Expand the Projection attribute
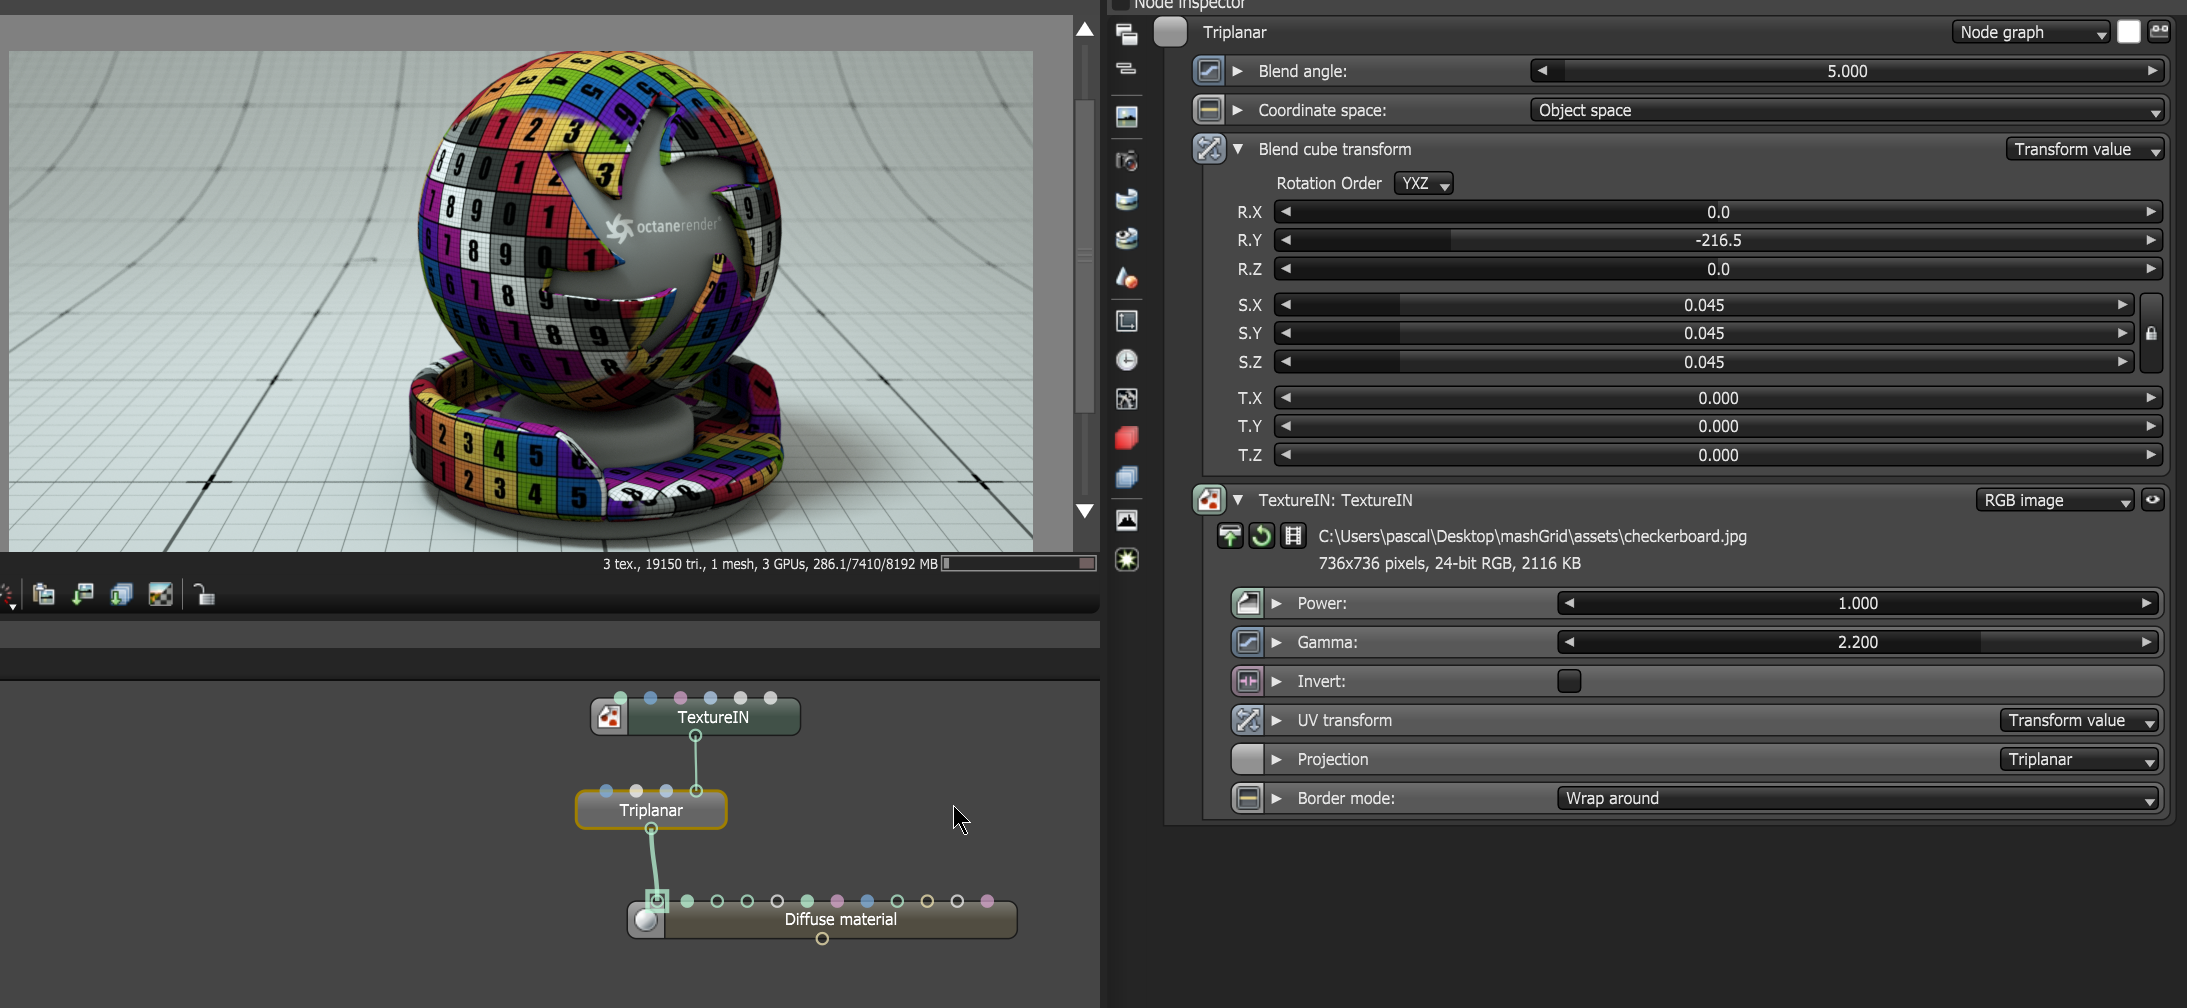 pyautogui.click(x=1277, y=759)
